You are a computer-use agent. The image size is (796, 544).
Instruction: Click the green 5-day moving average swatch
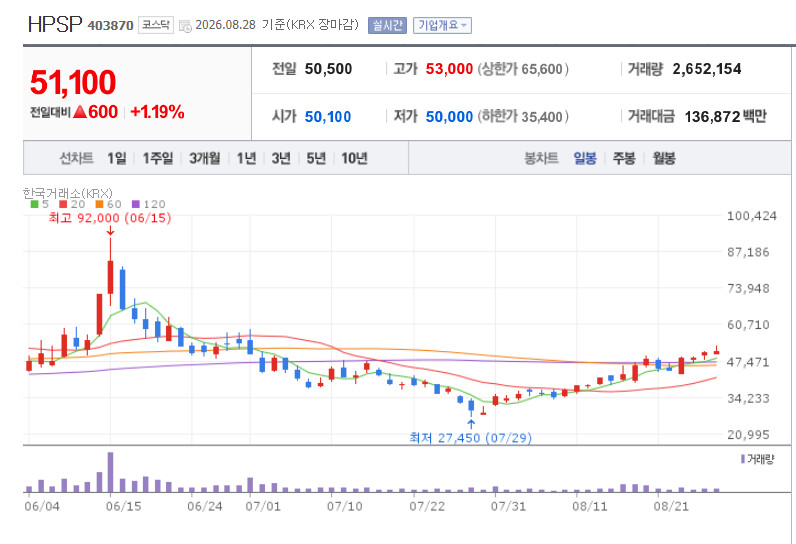click(x=35, y=204)
